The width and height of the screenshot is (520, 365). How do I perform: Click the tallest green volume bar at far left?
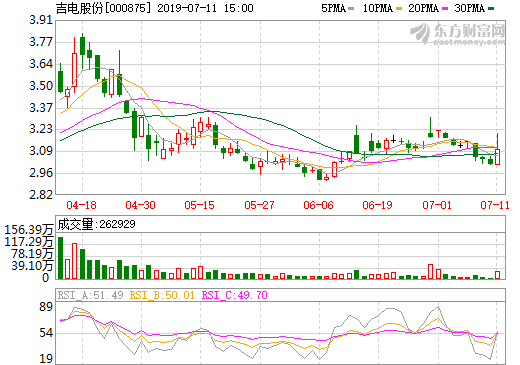coord(60,258)
